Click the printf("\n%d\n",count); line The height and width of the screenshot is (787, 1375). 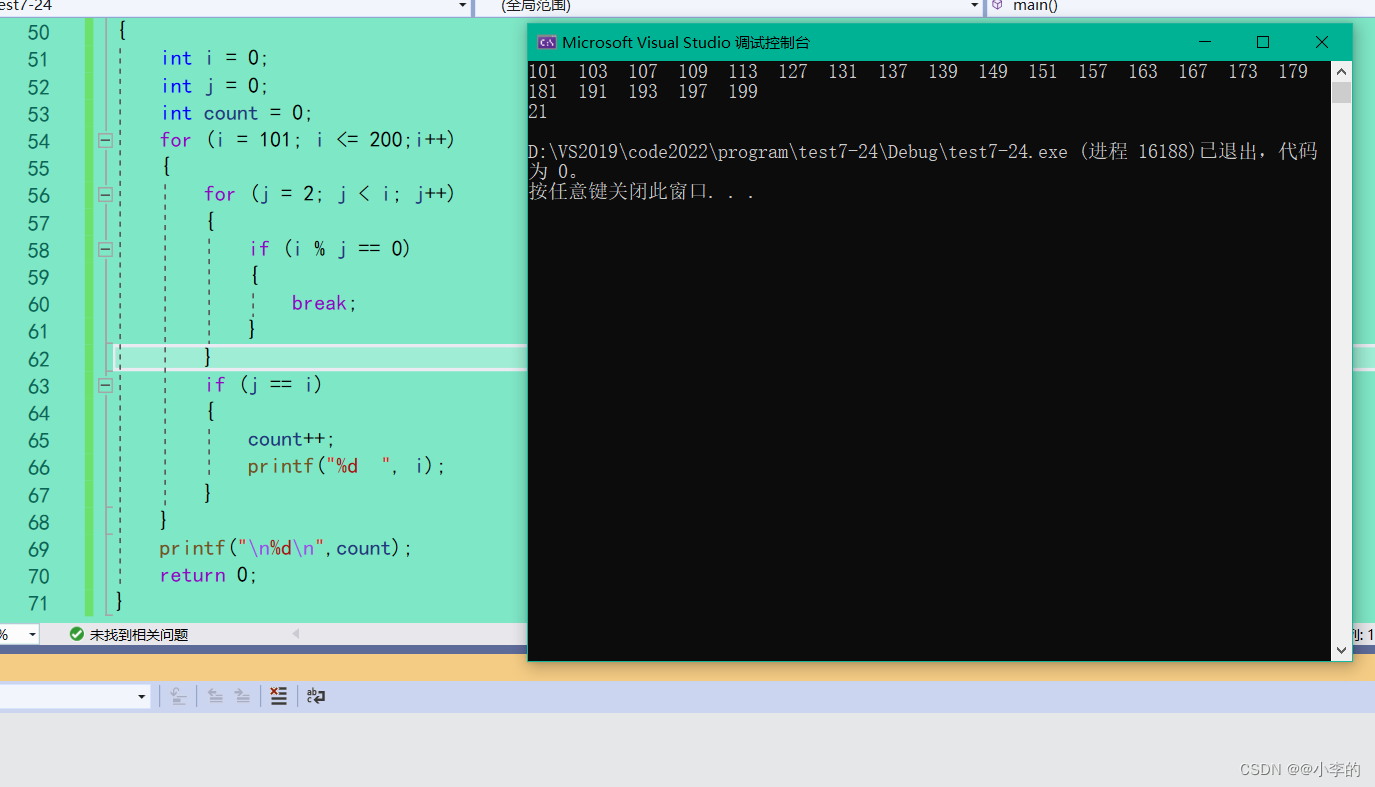pos(285,548)
